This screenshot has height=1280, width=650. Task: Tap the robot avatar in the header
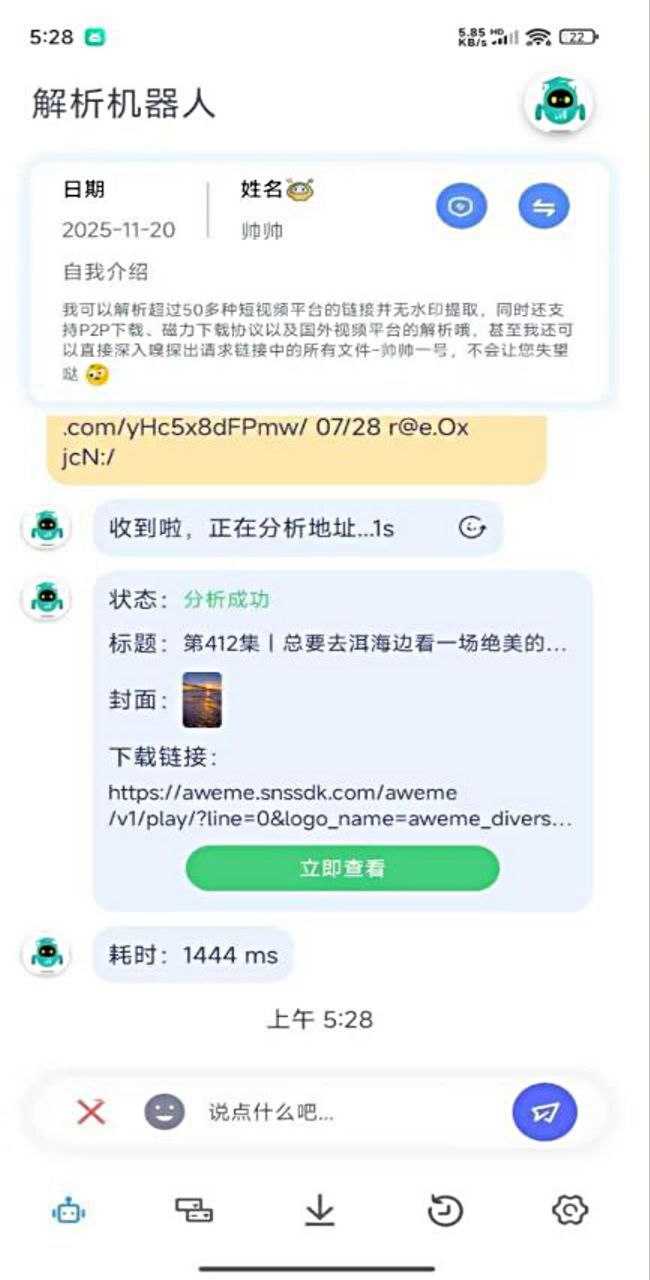[x=559, y=103]
